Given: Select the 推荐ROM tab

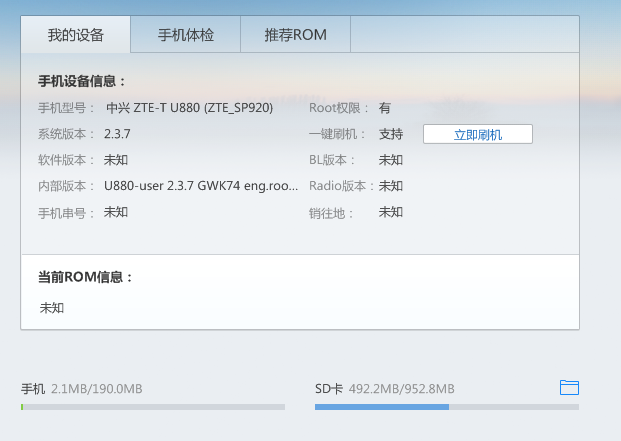Looking at the screenshot, I should pos(295,35).
